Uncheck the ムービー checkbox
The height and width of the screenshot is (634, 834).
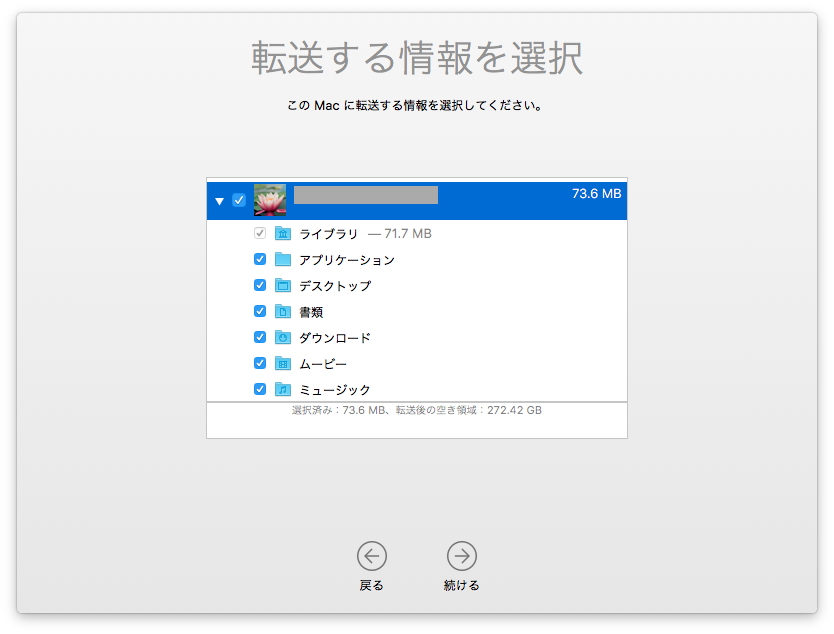coord(260,363)
